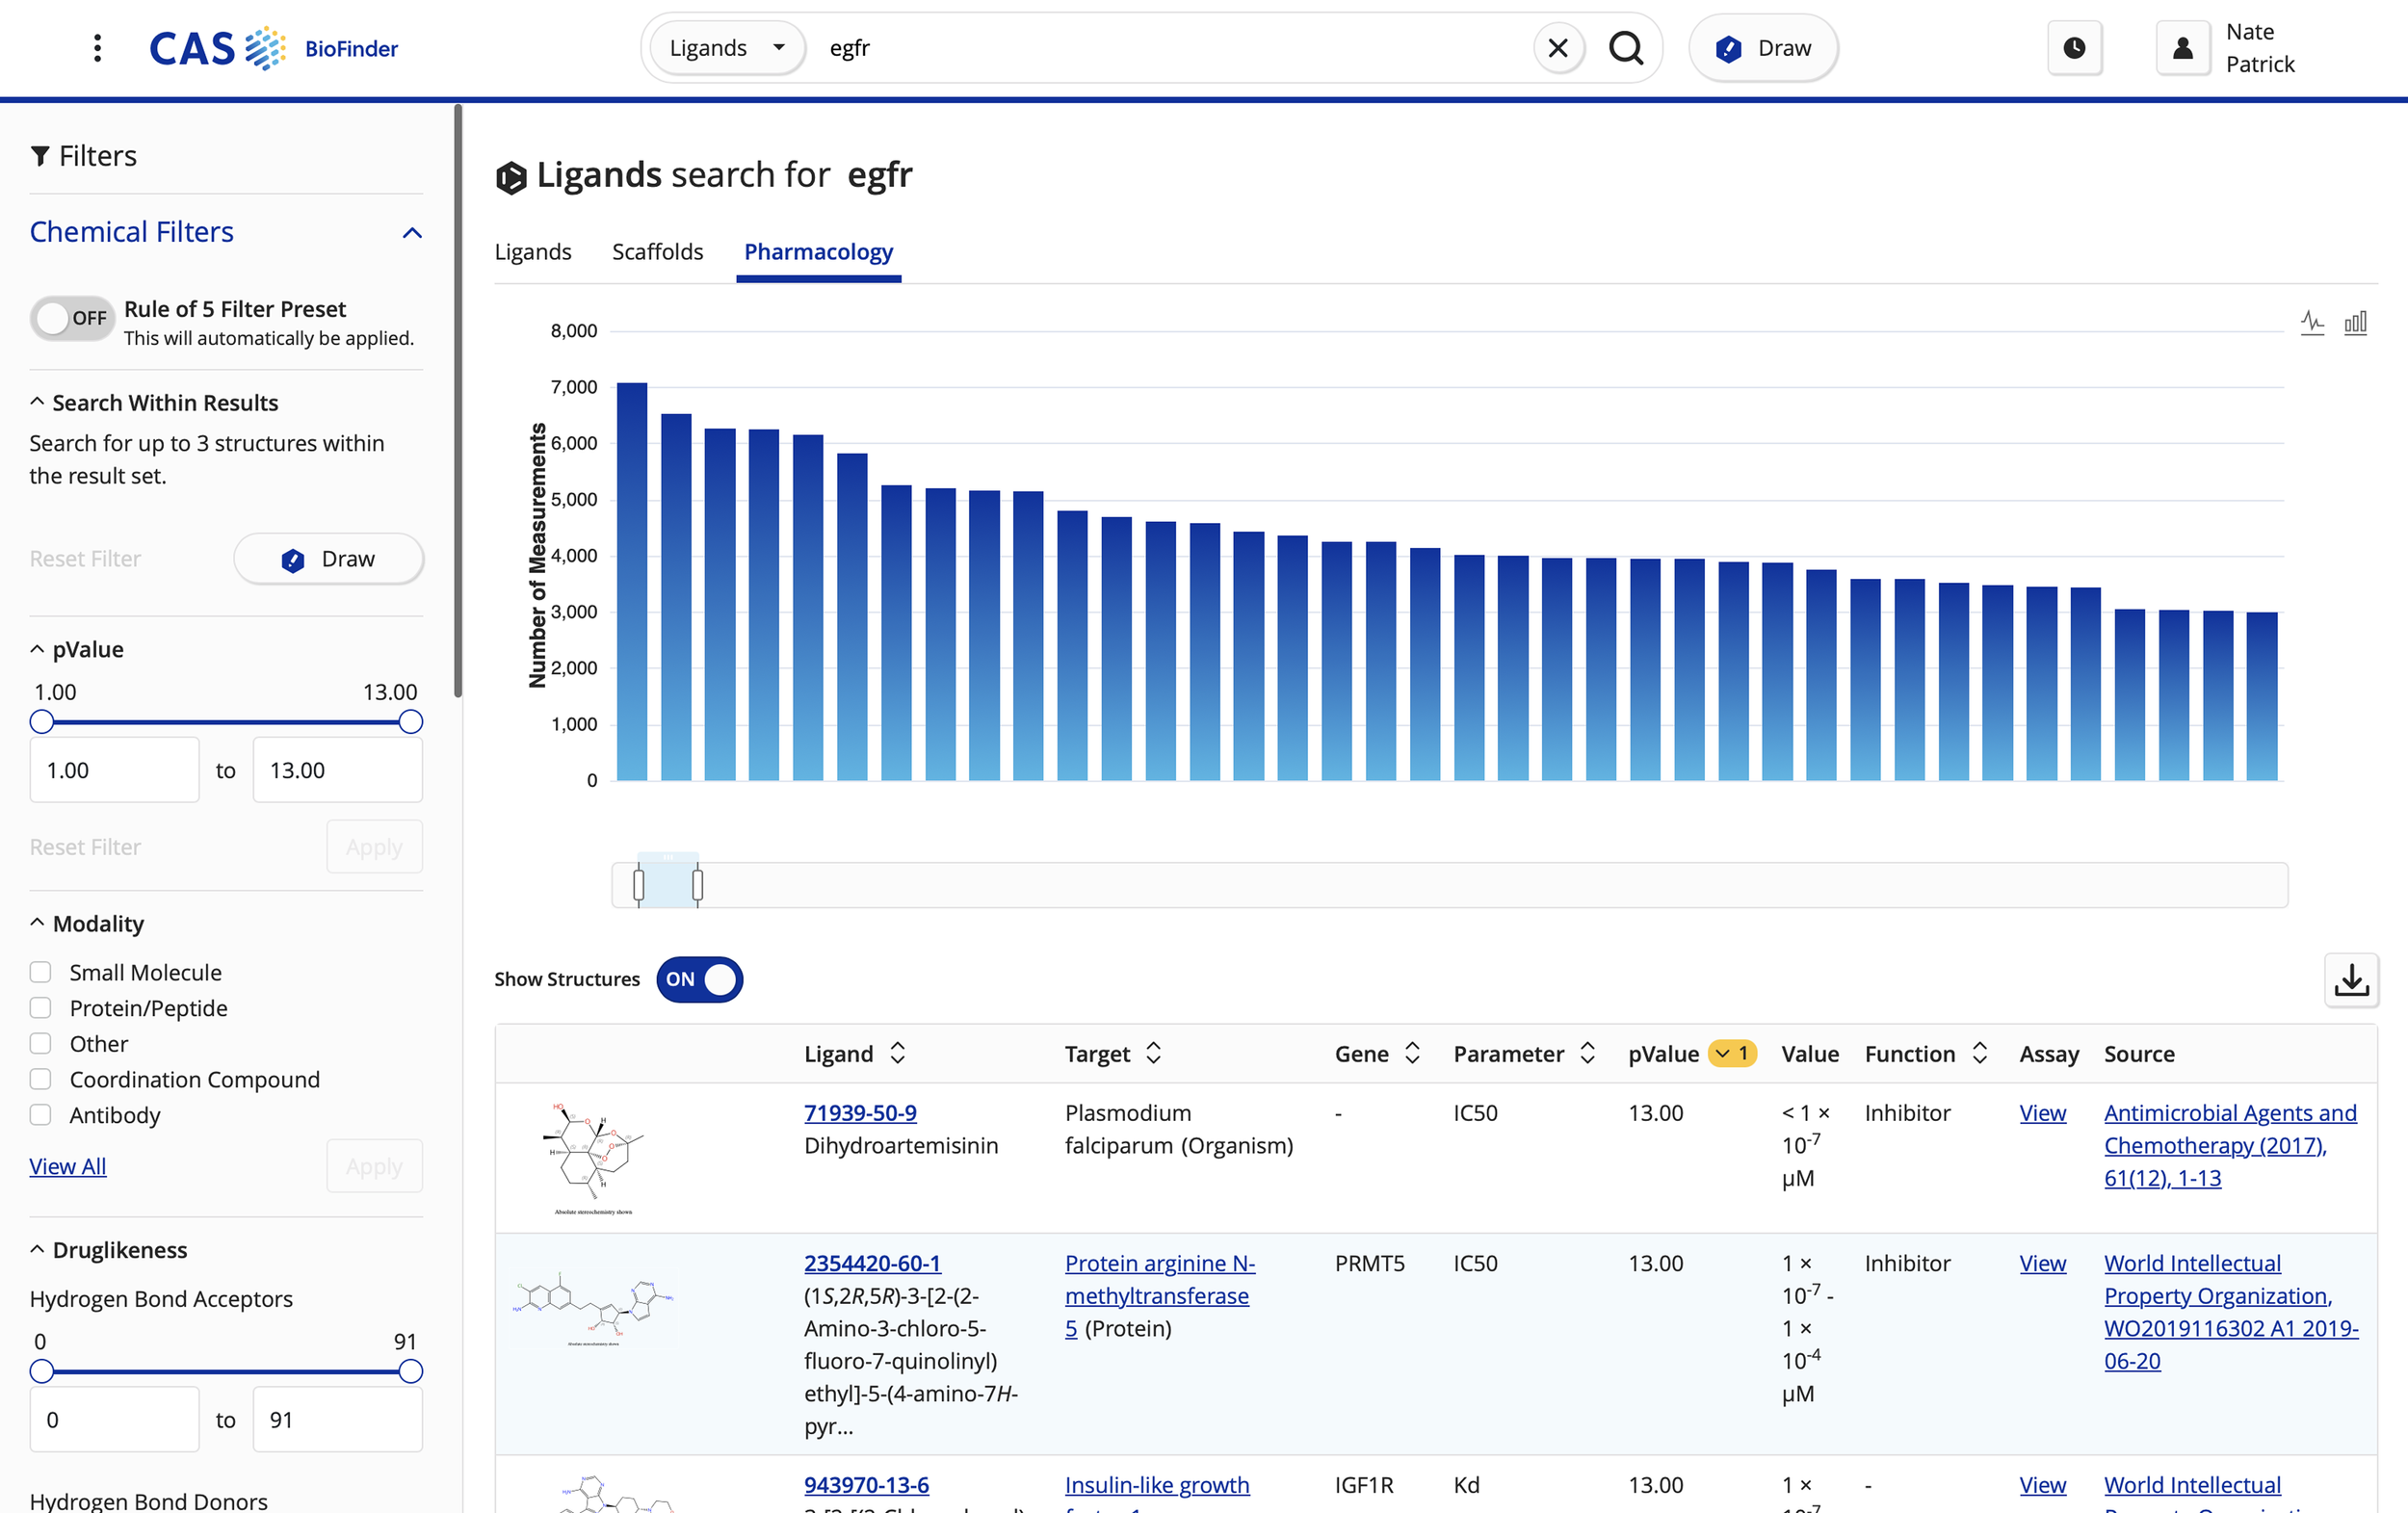The height and width of the screenshot is (1513, 2408).
Task: Switch the chart to line view
Action: pyautogui.click(x=2313, y=322)
